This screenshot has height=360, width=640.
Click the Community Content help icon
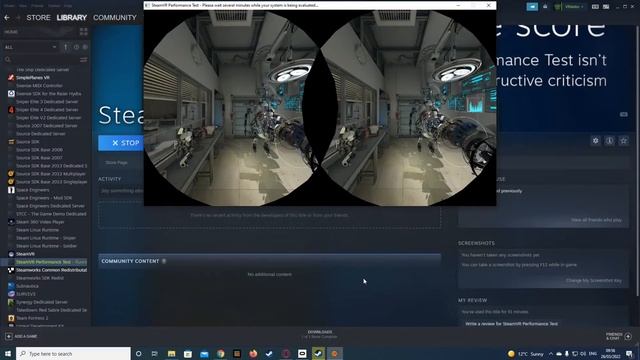[164, 261]
